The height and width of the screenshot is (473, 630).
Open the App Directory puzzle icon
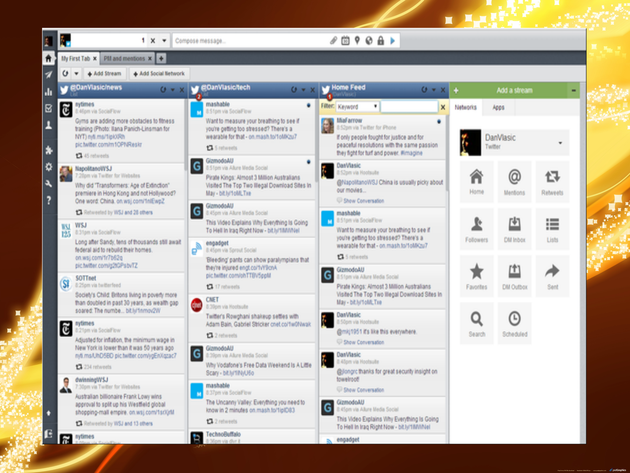[49, 150]
